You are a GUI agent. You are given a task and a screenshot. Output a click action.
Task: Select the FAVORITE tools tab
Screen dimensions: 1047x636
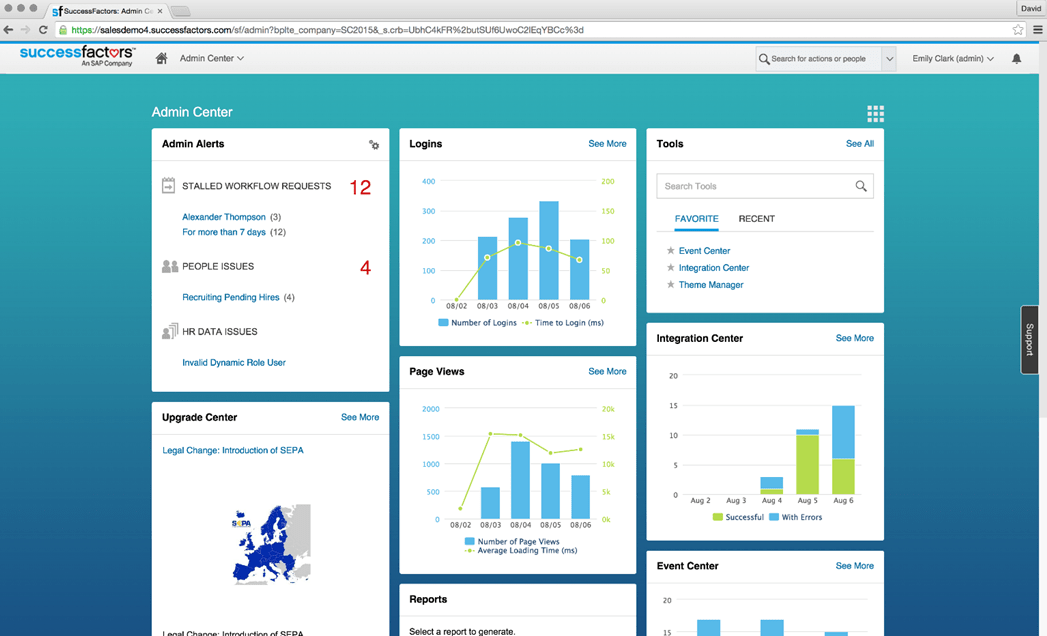click(696, 219)
